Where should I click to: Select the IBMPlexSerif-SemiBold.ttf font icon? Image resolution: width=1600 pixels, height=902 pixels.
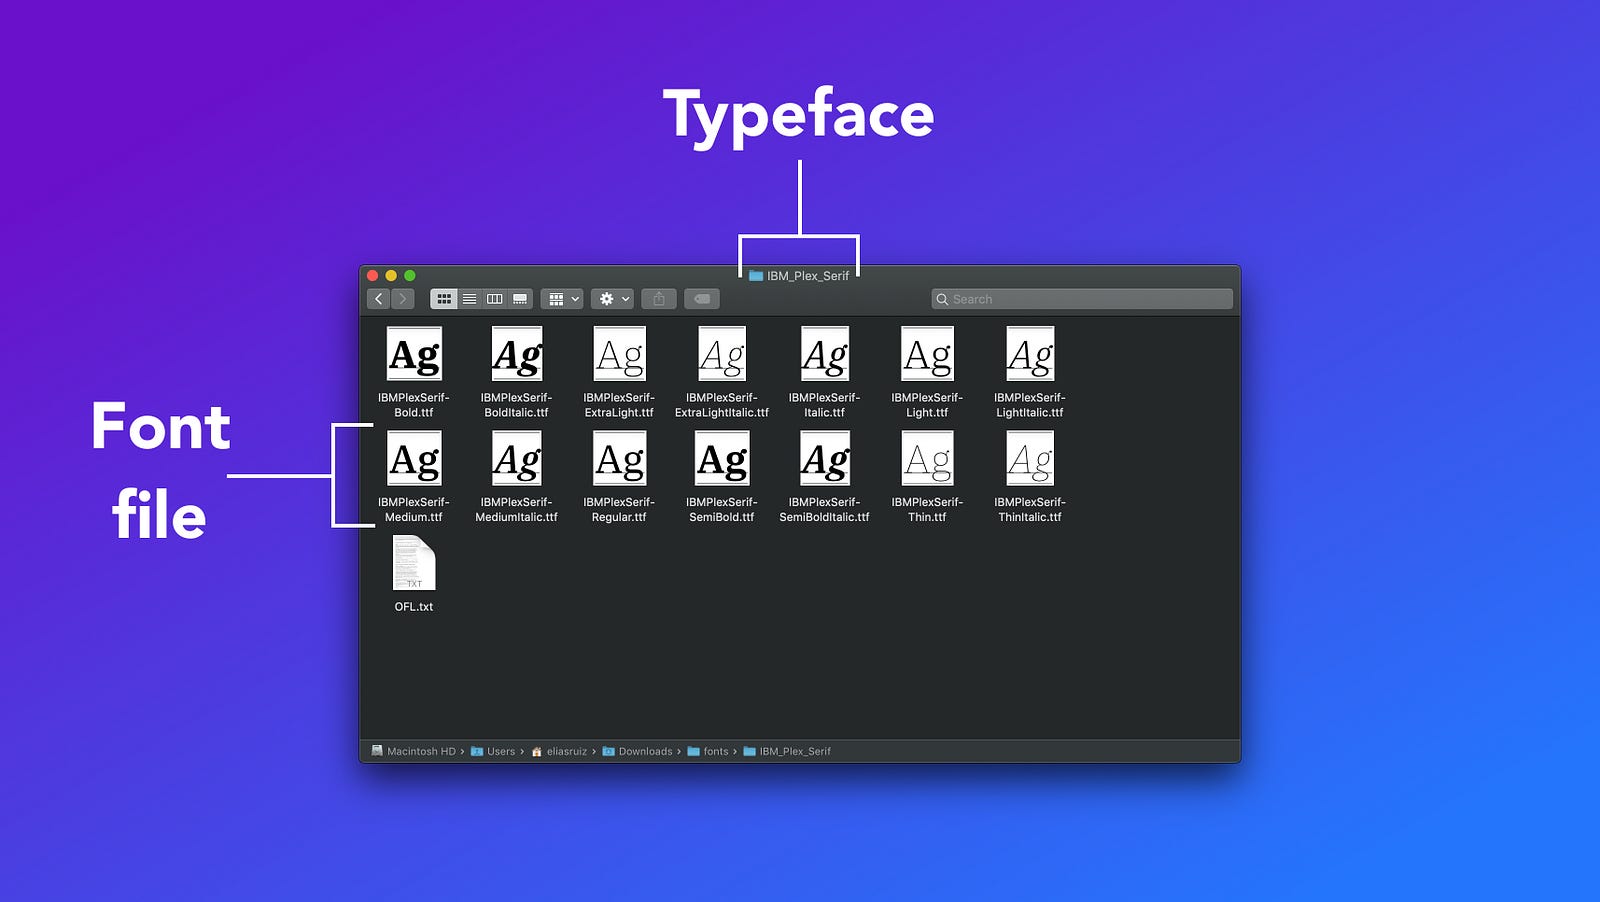(x=722, y=458)
